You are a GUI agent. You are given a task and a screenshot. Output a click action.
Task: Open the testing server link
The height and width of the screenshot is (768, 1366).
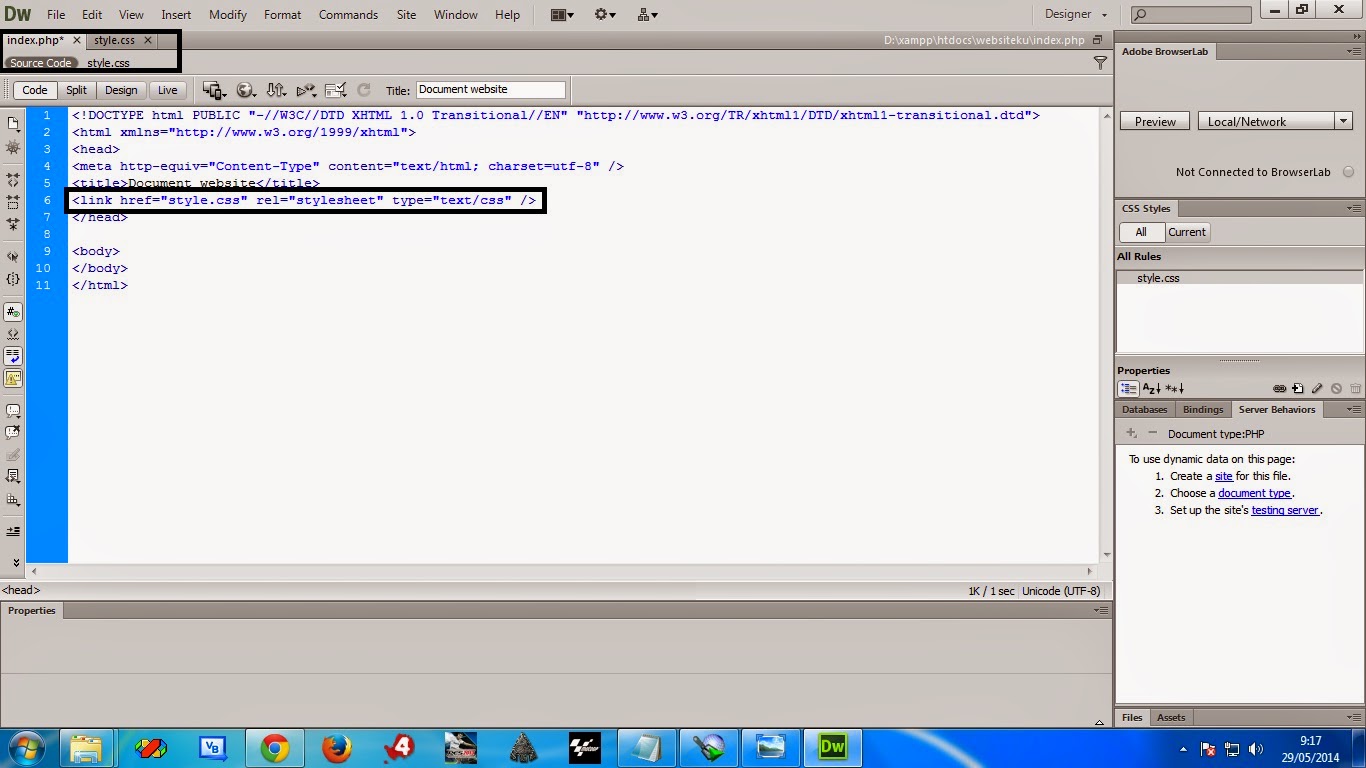[x=1285, y=510]
